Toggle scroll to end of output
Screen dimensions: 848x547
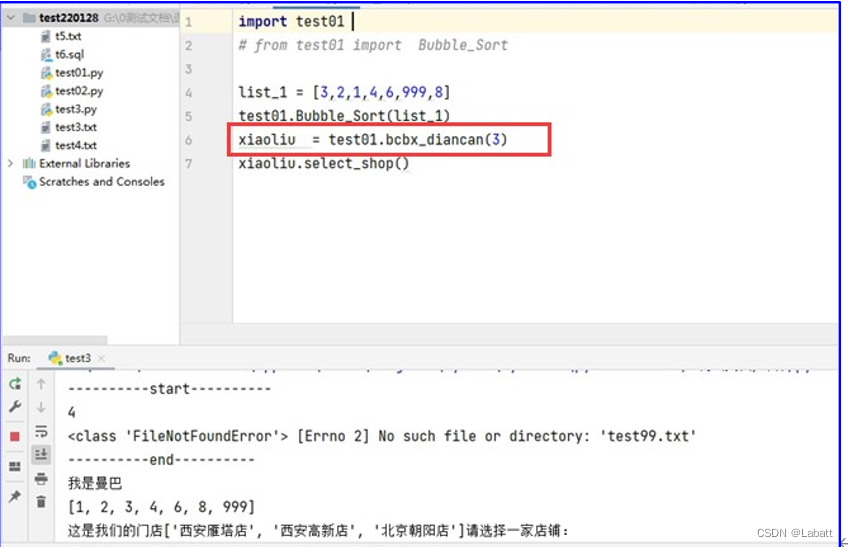(x=41, y=454)
